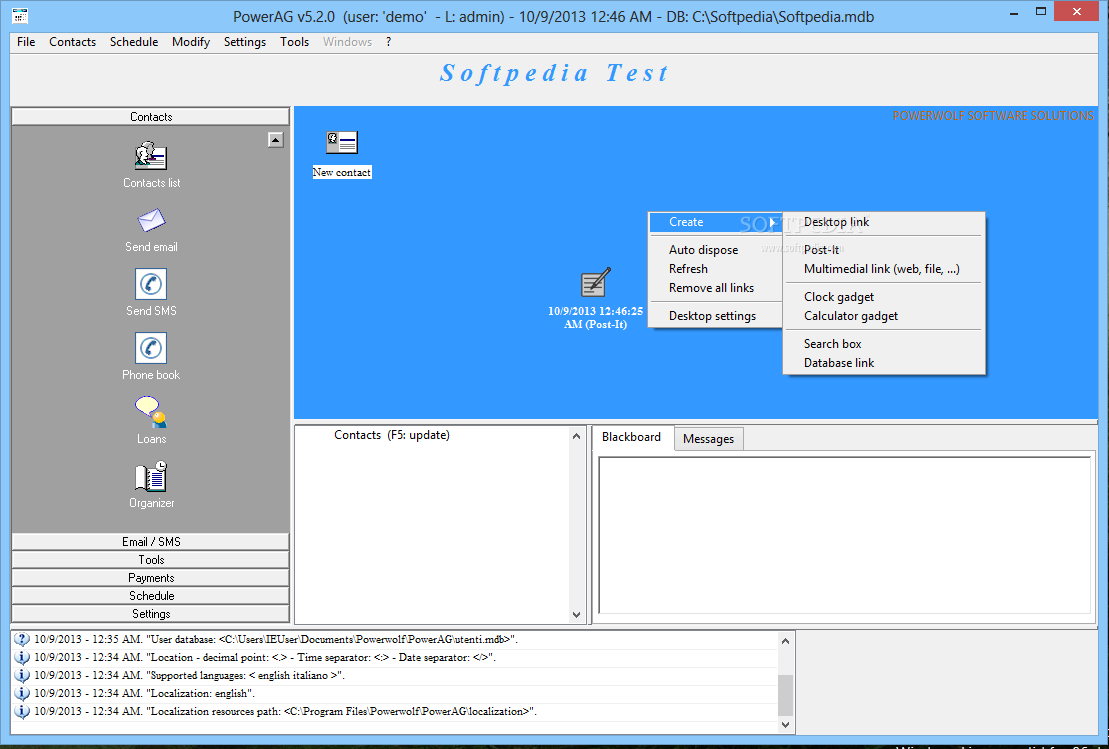Open the Phone book icon
The width and height of the screenshot is (1109, 749).
pos(151,348)
